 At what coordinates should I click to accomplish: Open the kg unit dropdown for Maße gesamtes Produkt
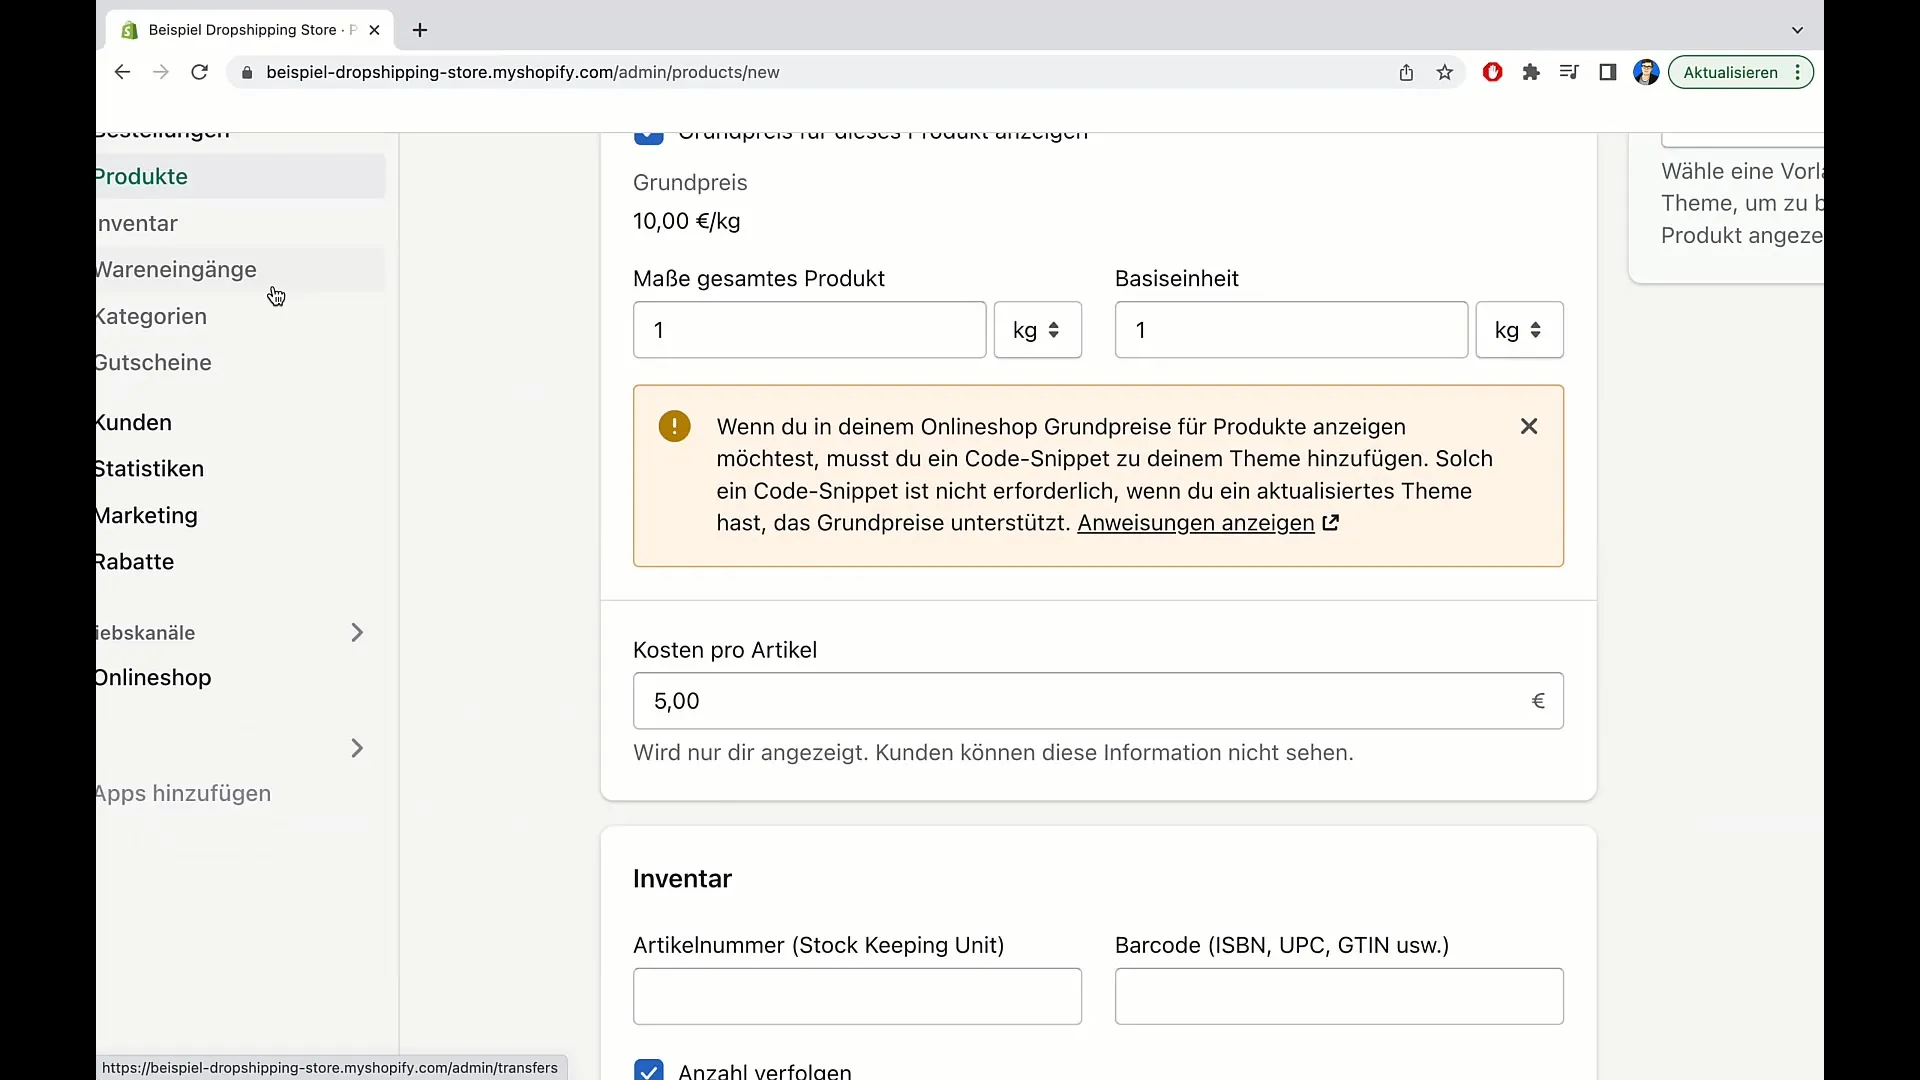click(x=1038, y=330)
